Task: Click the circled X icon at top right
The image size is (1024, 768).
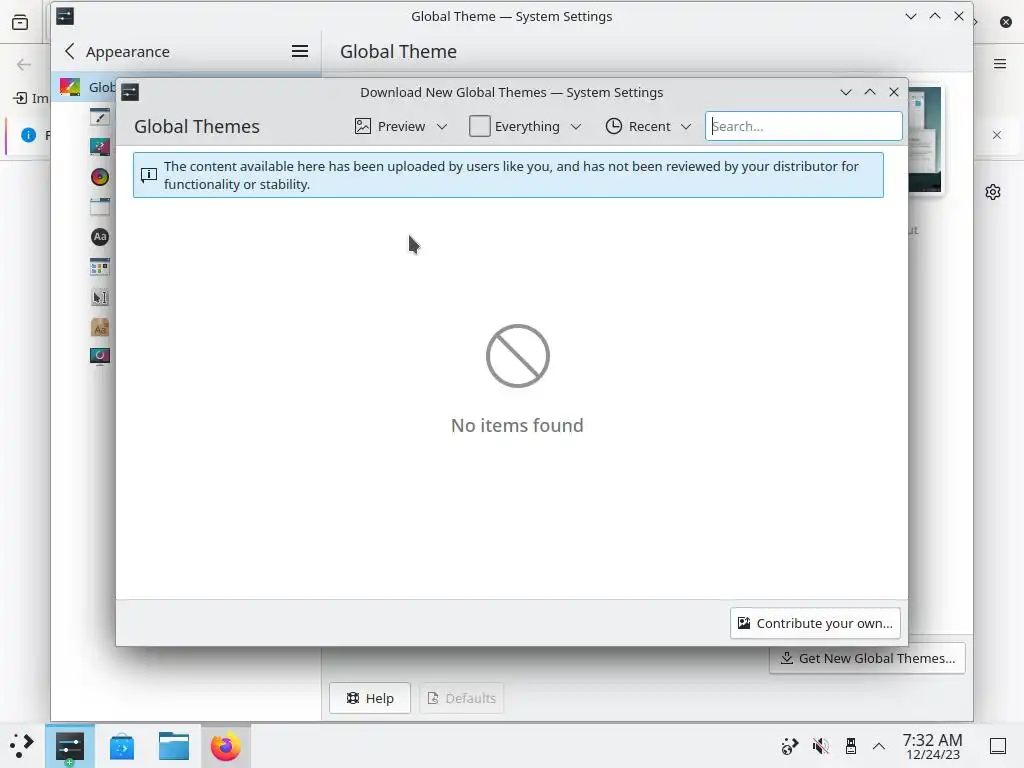Action: 1006,22
